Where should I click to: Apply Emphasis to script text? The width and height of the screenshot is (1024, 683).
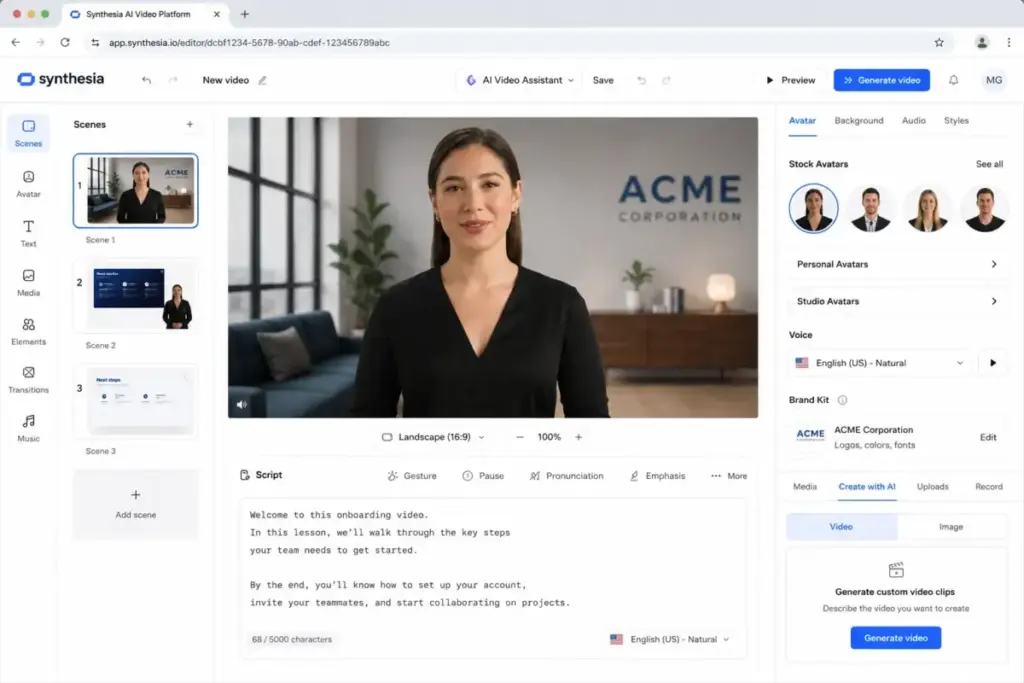[658, 475]
